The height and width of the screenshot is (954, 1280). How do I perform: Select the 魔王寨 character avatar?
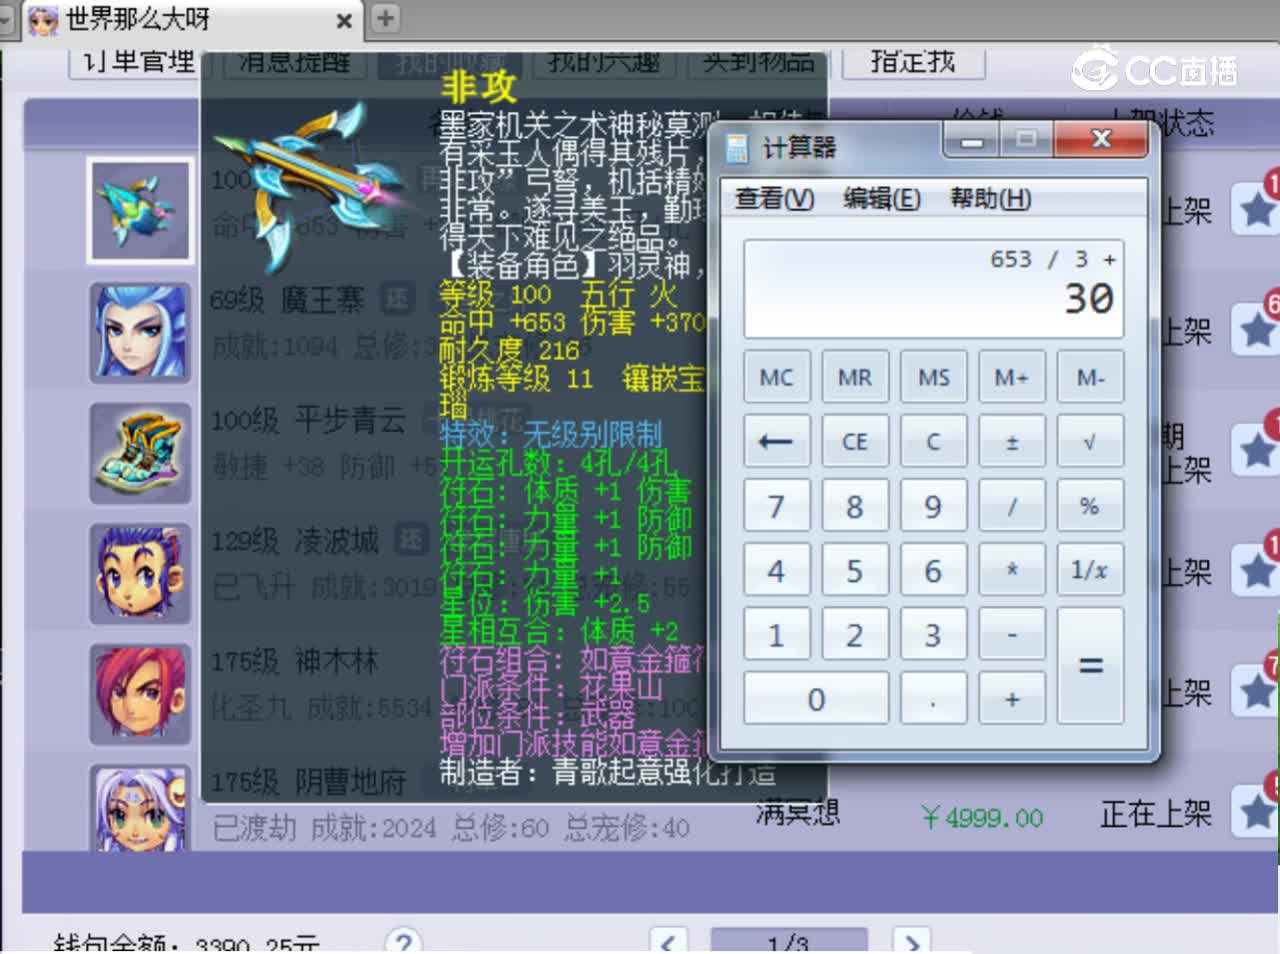pos(140,333)
